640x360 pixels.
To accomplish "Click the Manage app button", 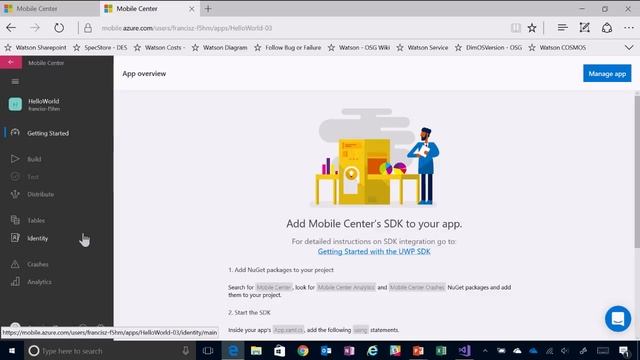I will point(607,73).
